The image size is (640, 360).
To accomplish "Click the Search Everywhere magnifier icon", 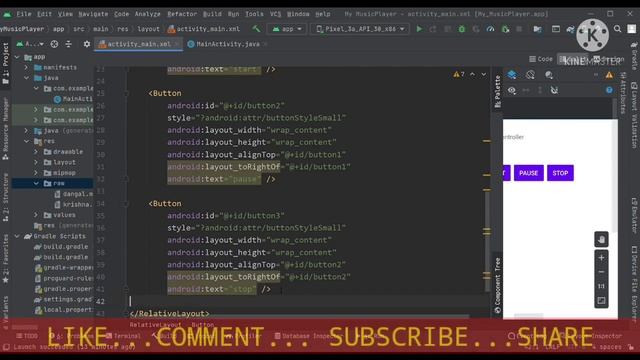I will [x=618, y=29].
